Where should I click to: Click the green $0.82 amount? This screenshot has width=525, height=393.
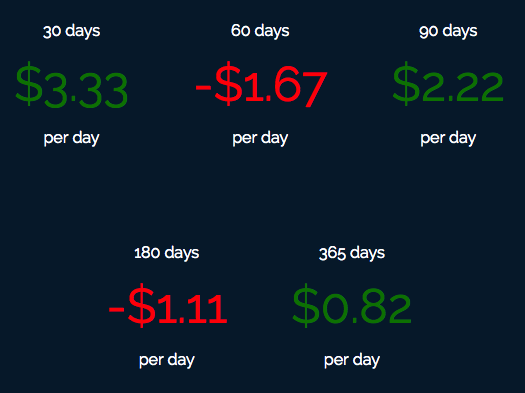click(352, 306)
